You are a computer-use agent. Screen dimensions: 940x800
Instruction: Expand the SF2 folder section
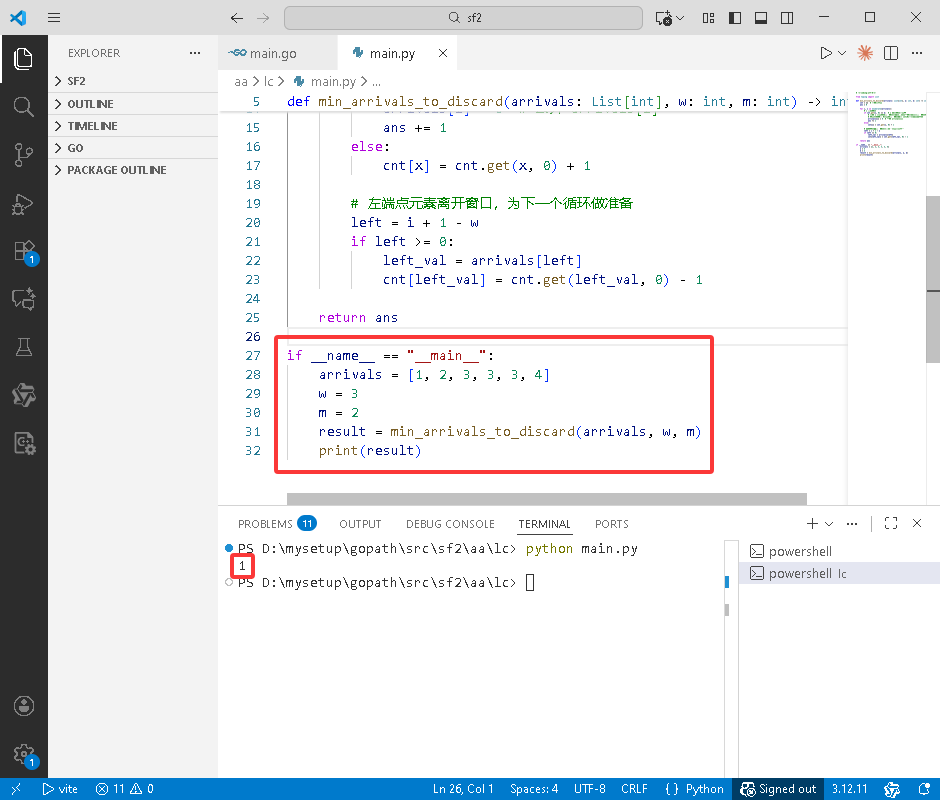point(132,81)
